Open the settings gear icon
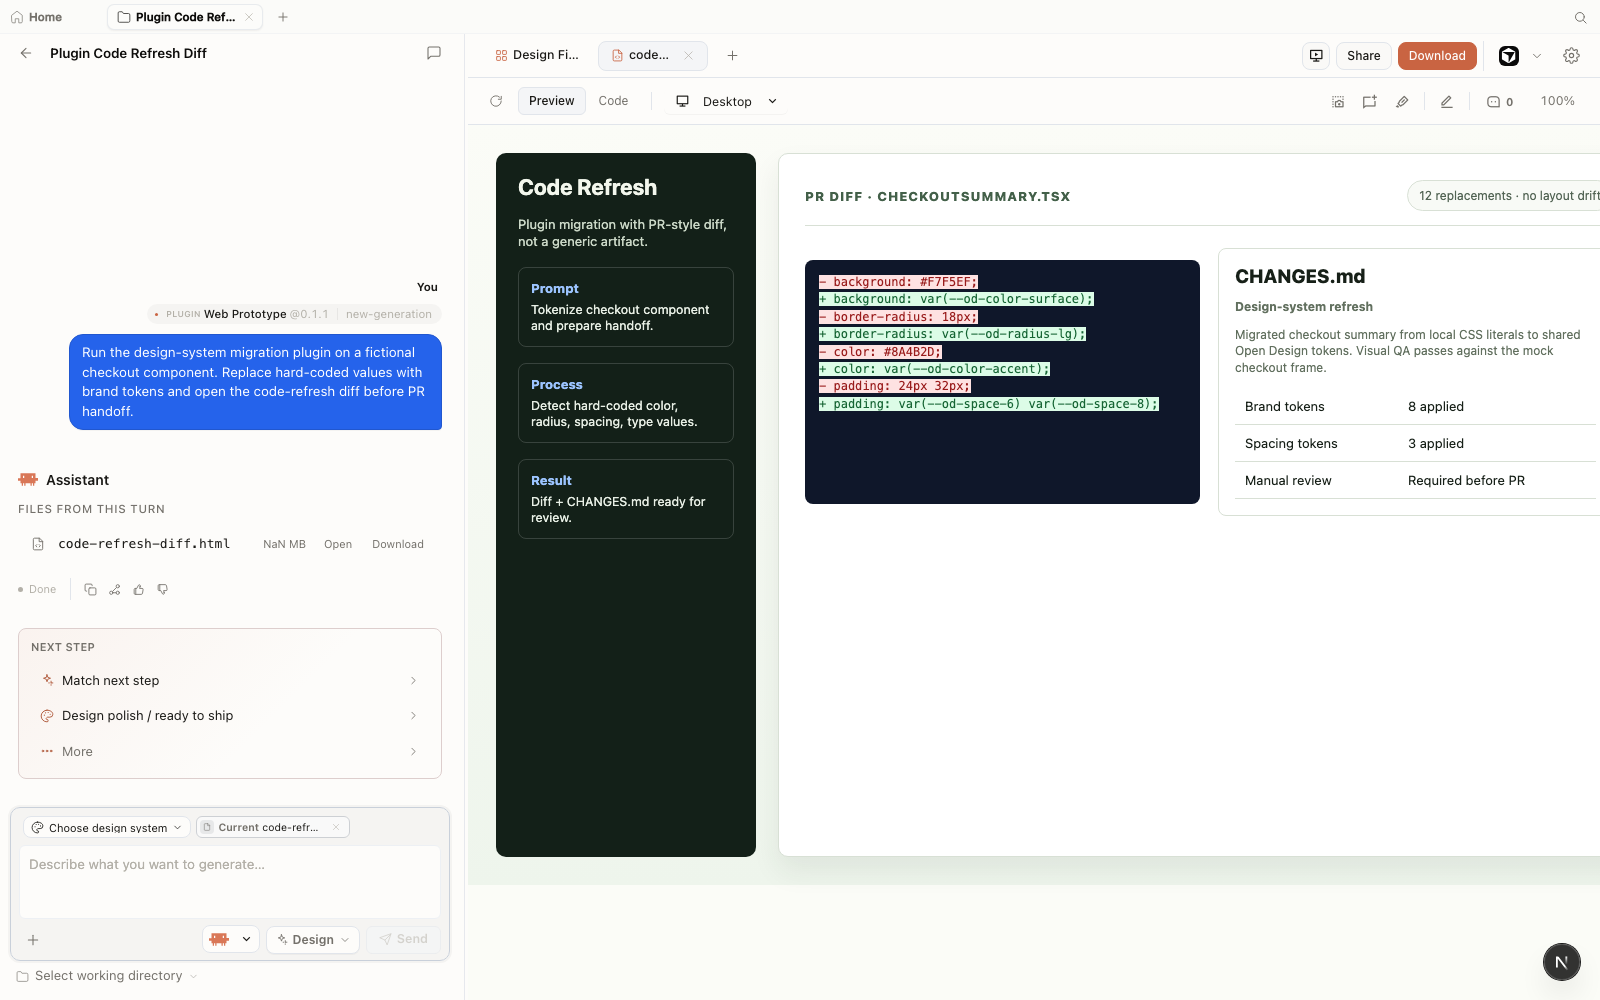Viewport: 1600px width, 1000px height. 1571,56
